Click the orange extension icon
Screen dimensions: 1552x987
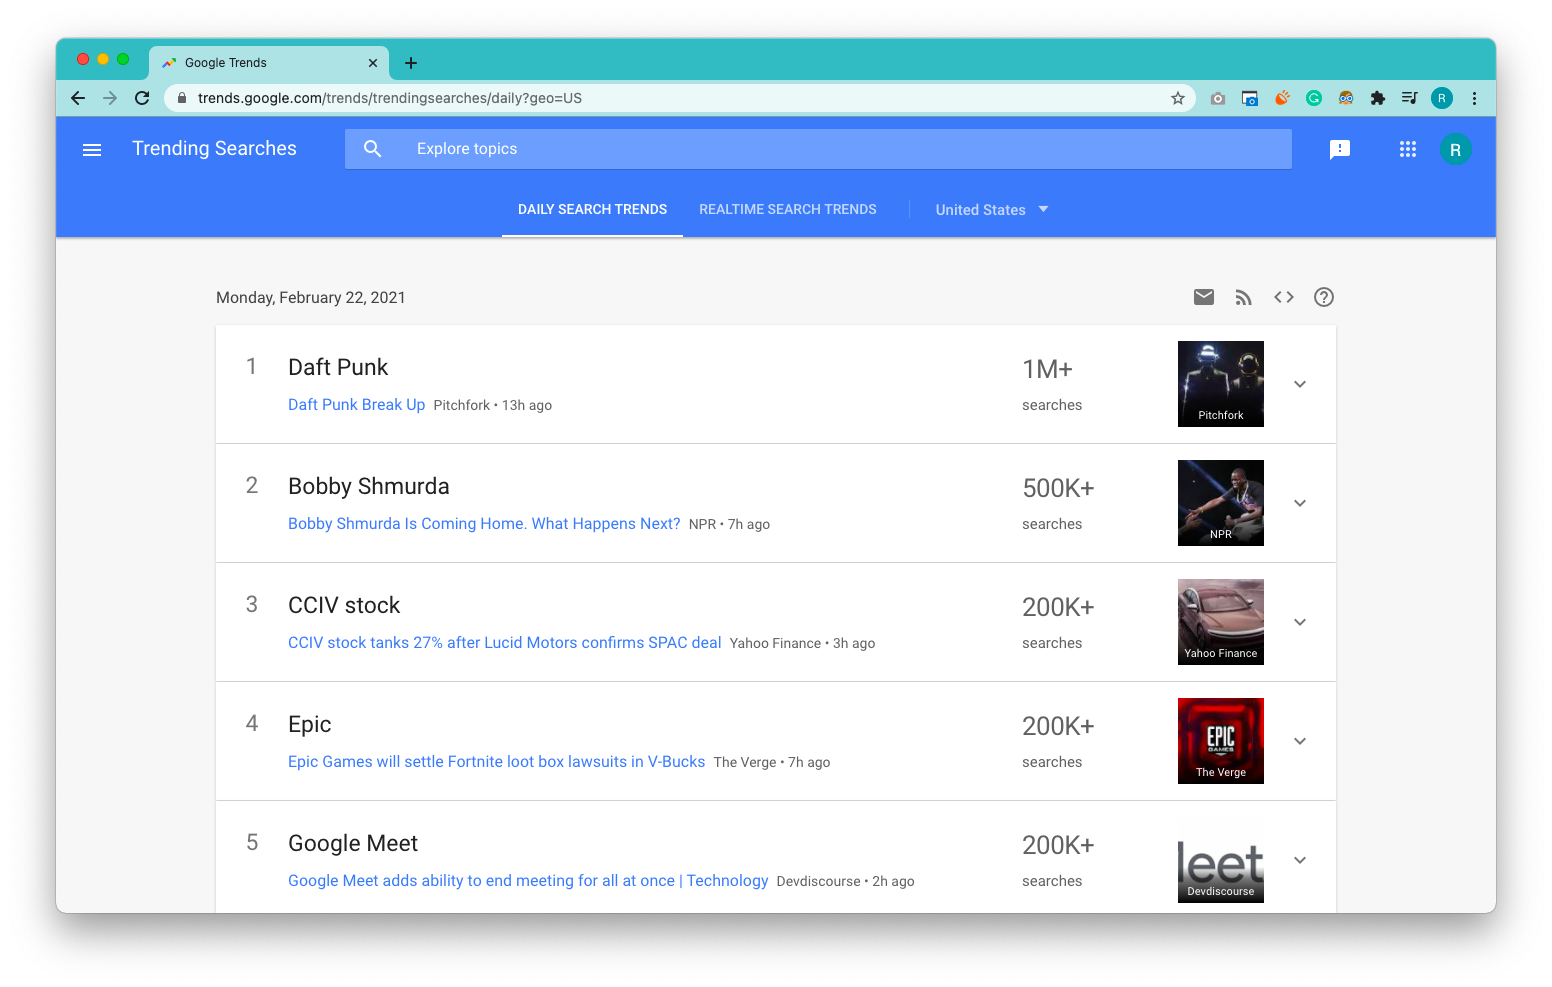pos(1282,98)
